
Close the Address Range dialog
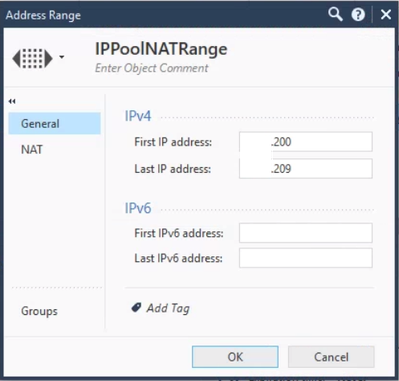tap(386, 15)
